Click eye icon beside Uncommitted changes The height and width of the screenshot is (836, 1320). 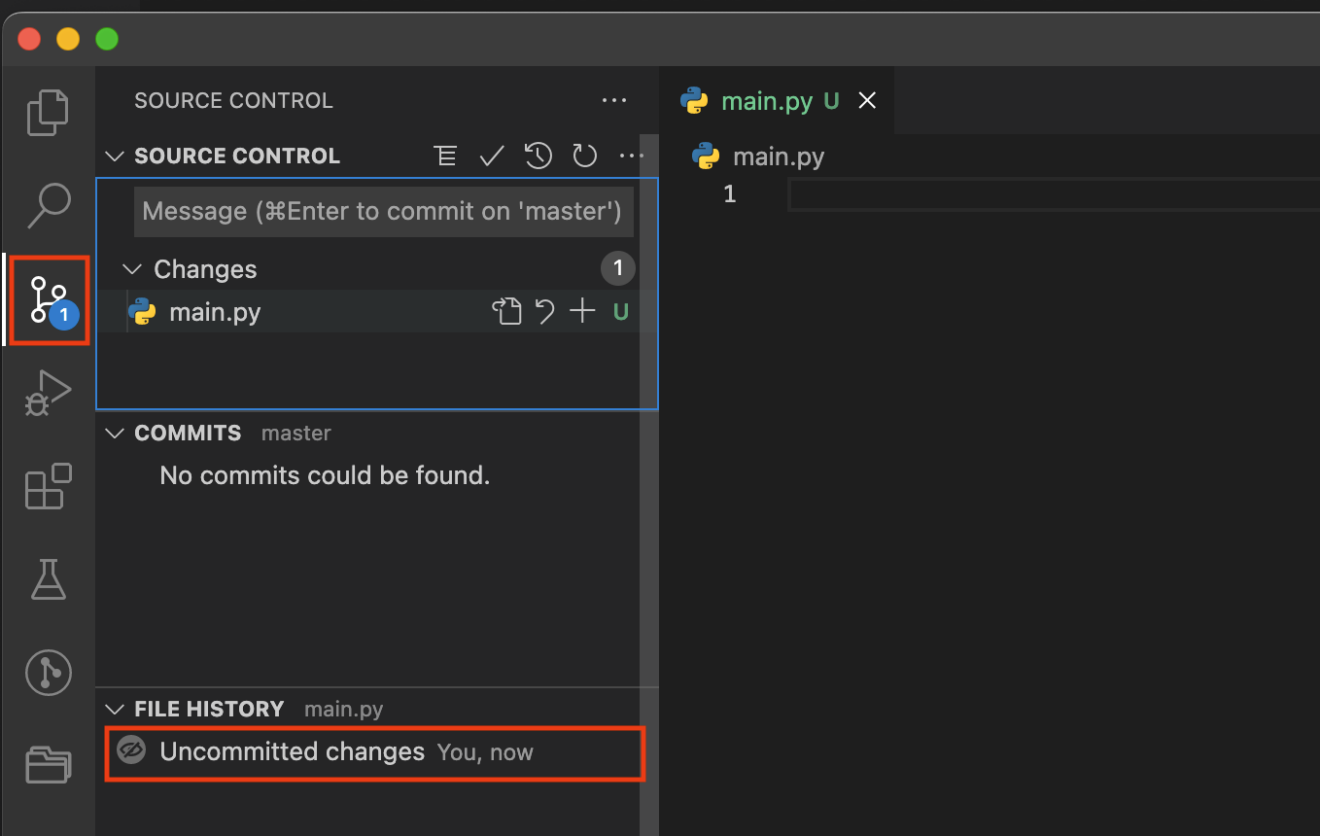click(132, 751)
